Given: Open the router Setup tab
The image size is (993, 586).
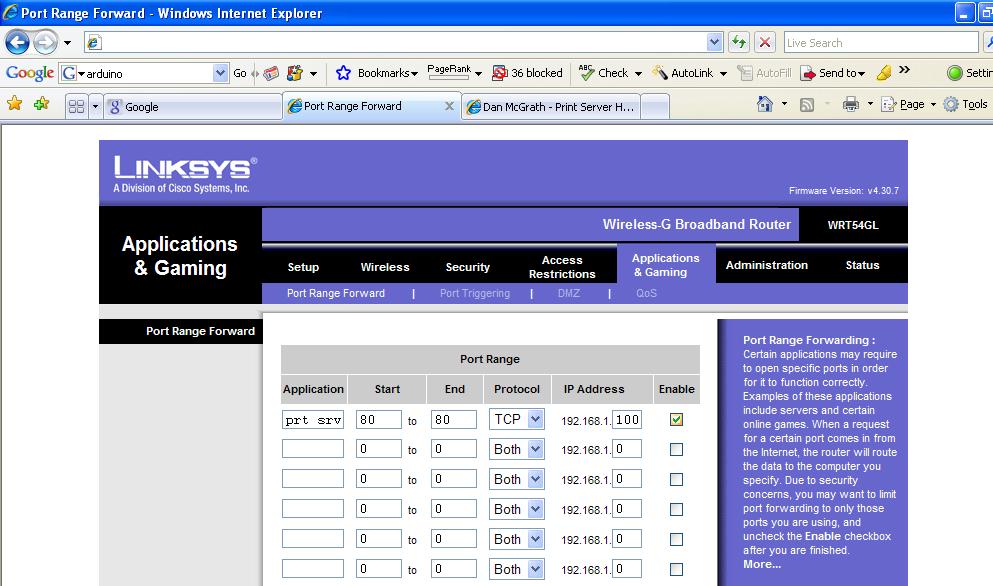Looking at the screenshot, I should click(303, 267).
